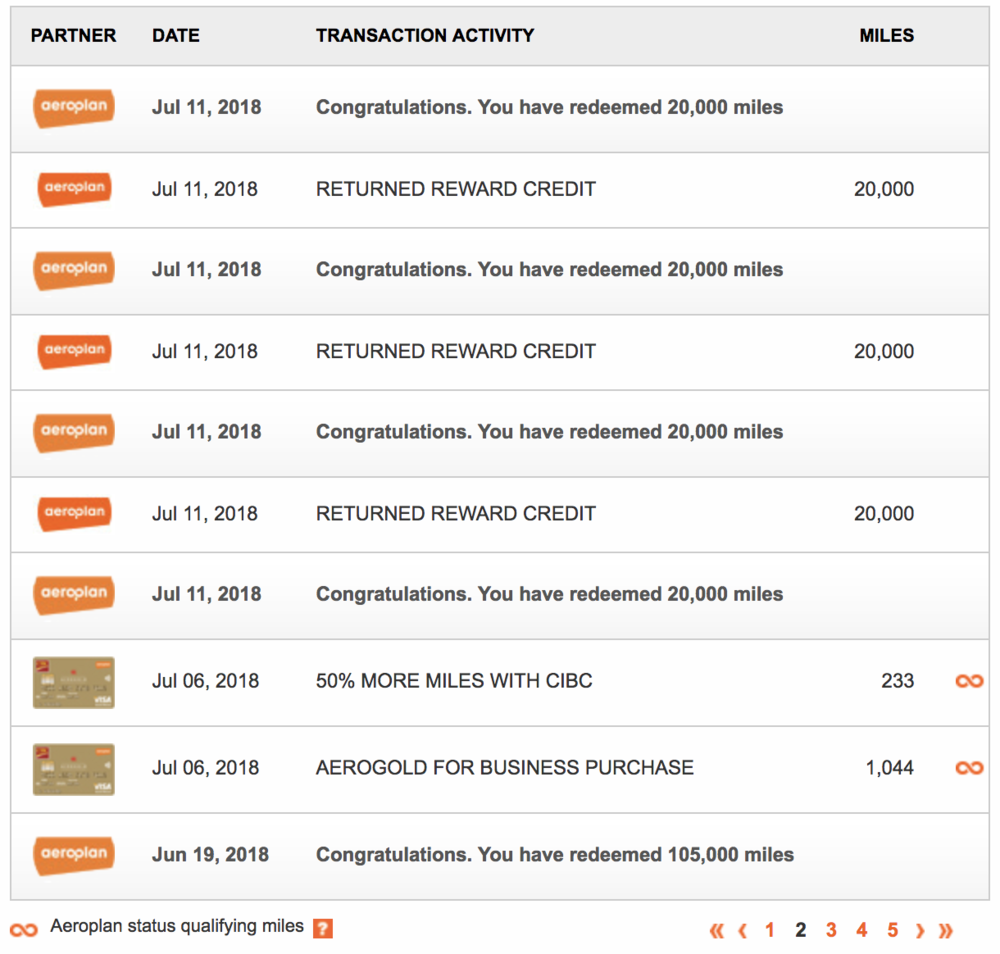Go to previous page arrow
The width and height of the screenshot is (1000, 954).
[x=742, y=931]
